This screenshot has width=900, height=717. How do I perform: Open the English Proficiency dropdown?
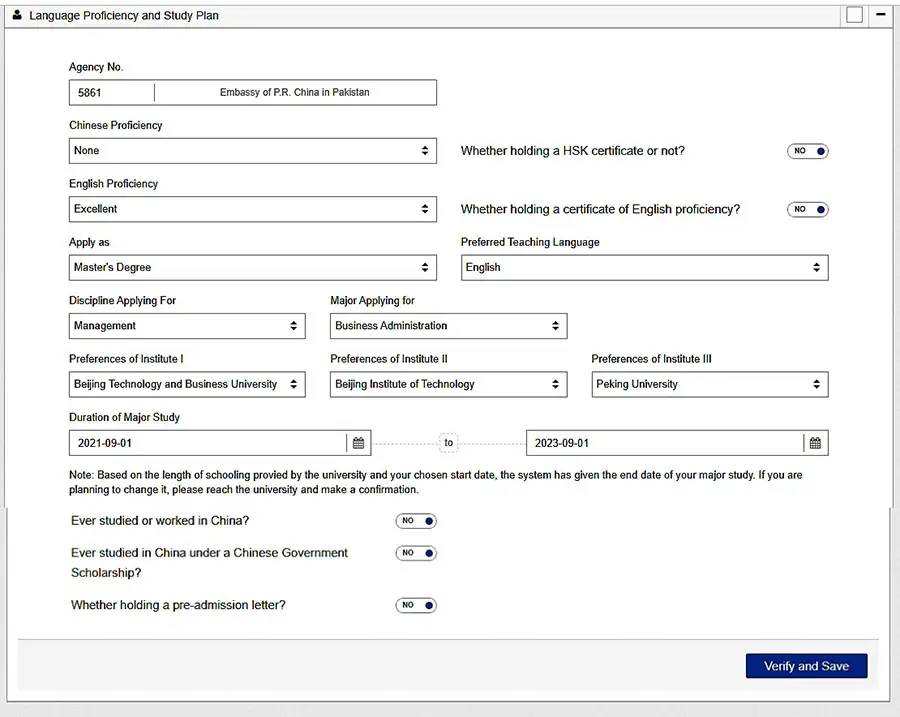(252, 209)
